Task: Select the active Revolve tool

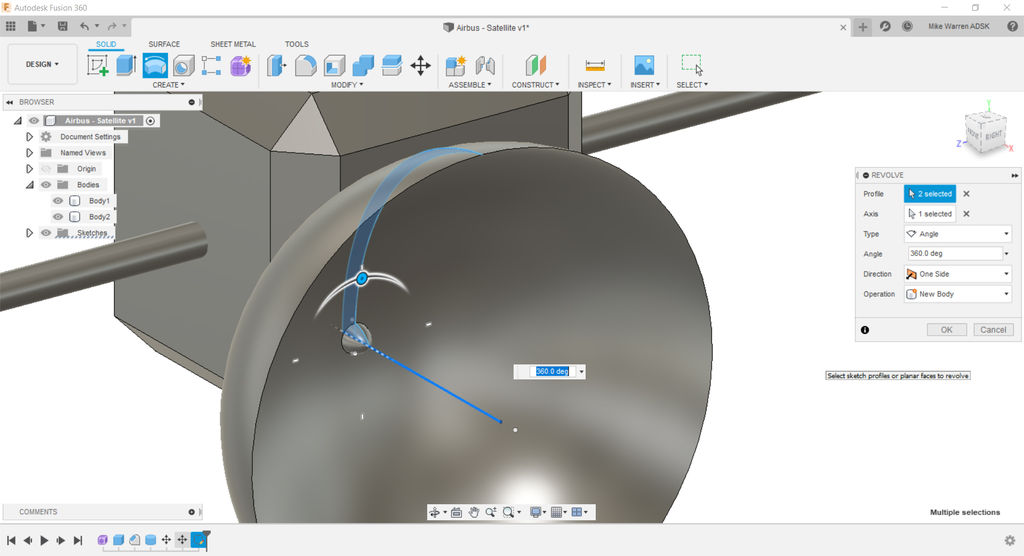Action: pos(155,65)
